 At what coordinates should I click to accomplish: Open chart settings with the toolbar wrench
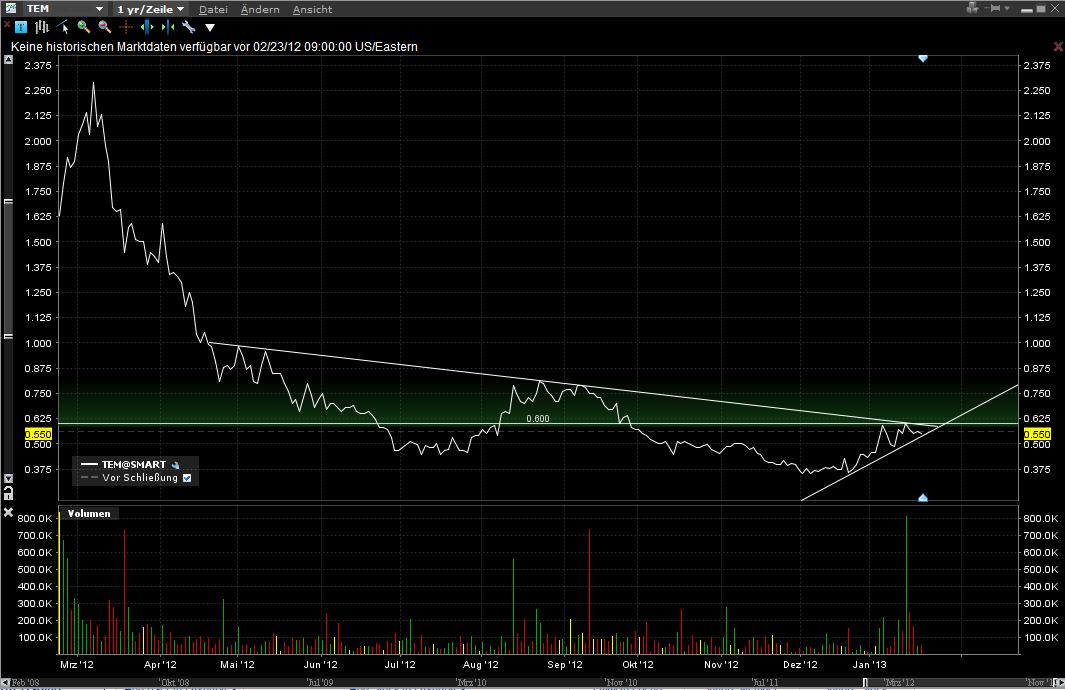coord(188,27)
